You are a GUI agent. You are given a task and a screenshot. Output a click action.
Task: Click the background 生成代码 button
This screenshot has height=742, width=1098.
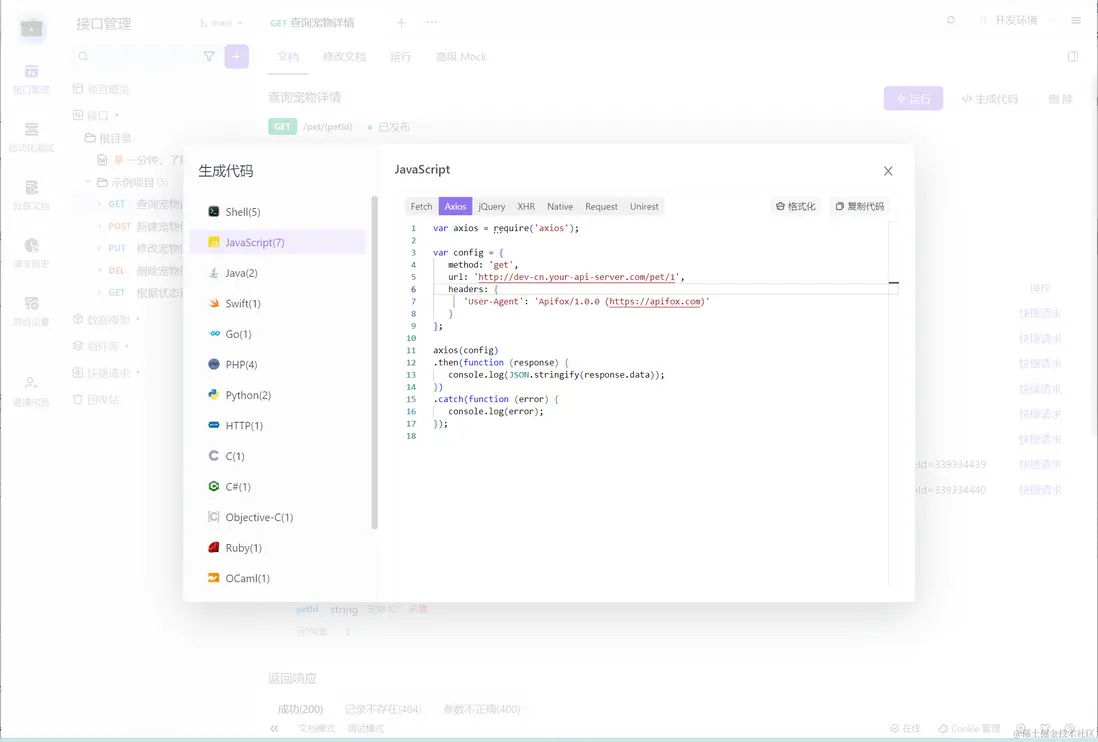(x=989, y=99)
